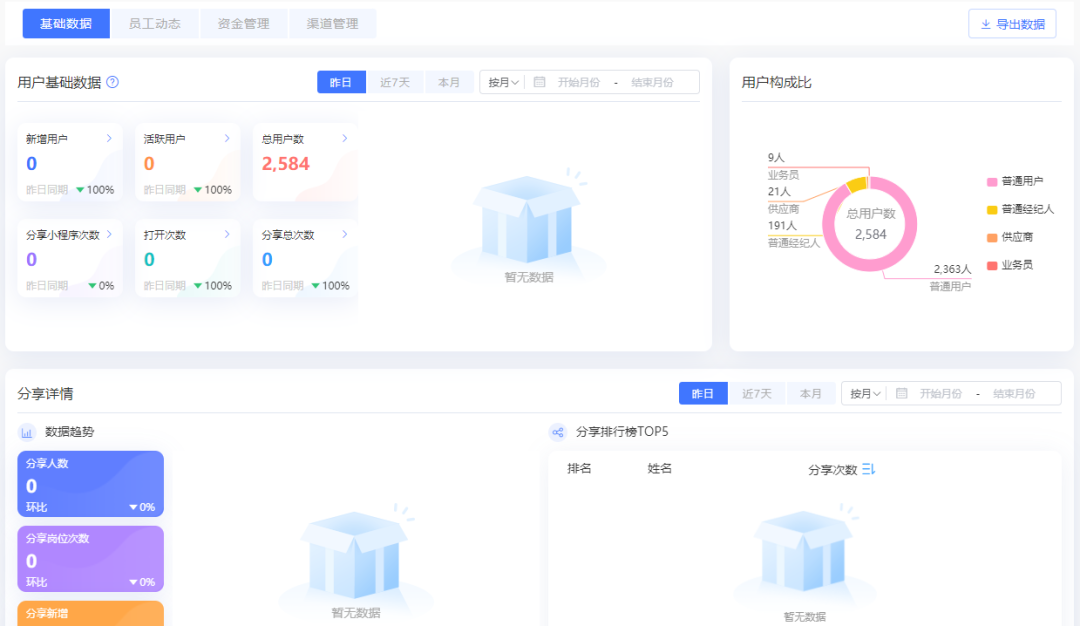Click 0% indicator in 分享小程序次数 card

click(x=101, y=285)
